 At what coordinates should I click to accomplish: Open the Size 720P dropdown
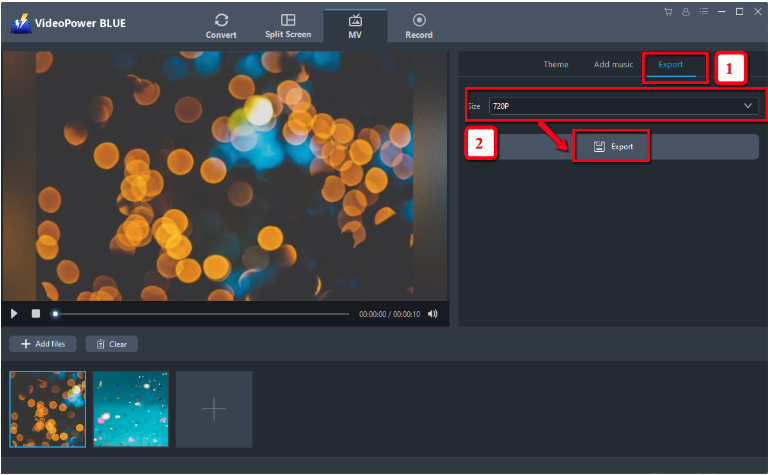(624, 106)
